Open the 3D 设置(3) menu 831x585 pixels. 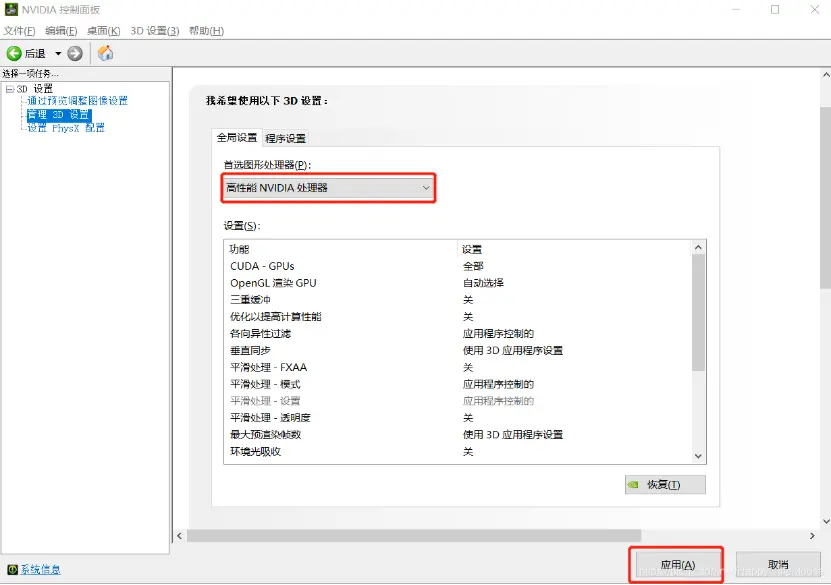click(154, 31)
